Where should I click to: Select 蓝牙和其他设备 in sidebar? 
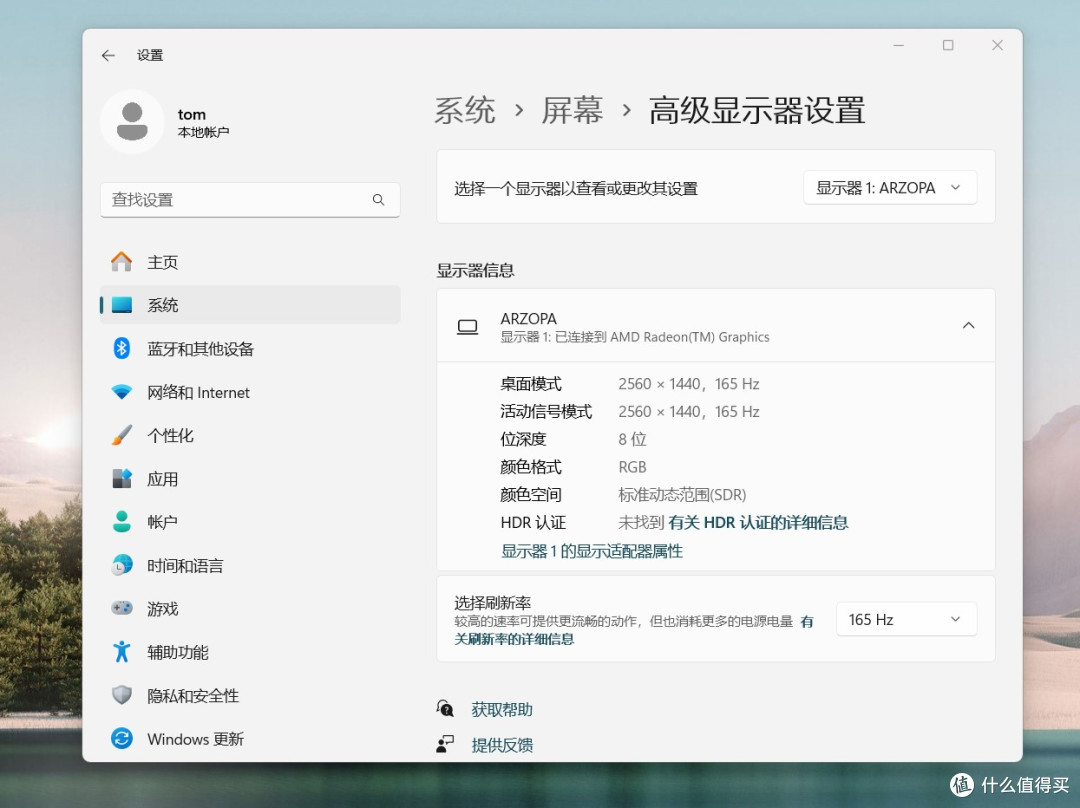pyautogui.click(x=250, y=349)
